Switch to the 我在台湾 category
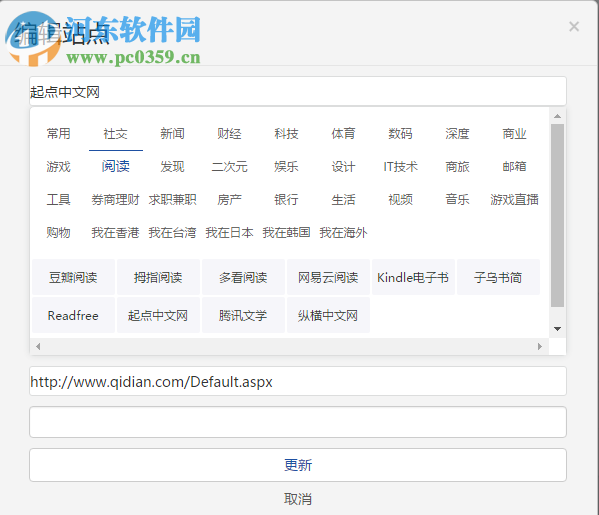This screenshot has width=599, height=515. (172, 232)
